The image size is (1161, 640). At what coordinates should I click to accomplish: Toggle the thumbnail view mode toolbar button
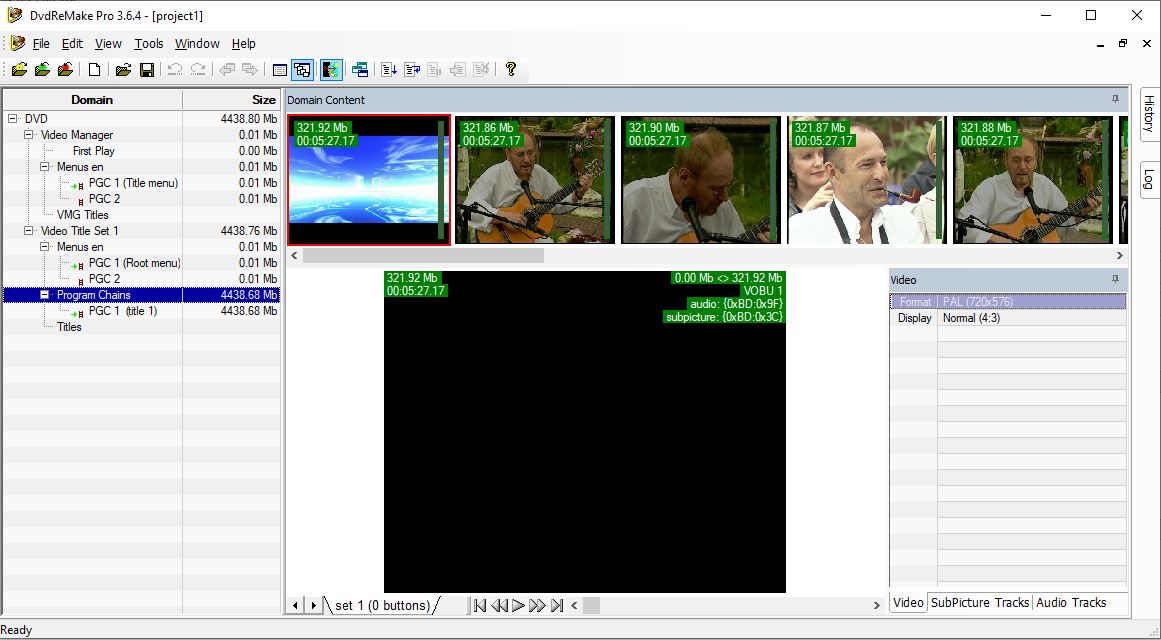click(302, 70)
